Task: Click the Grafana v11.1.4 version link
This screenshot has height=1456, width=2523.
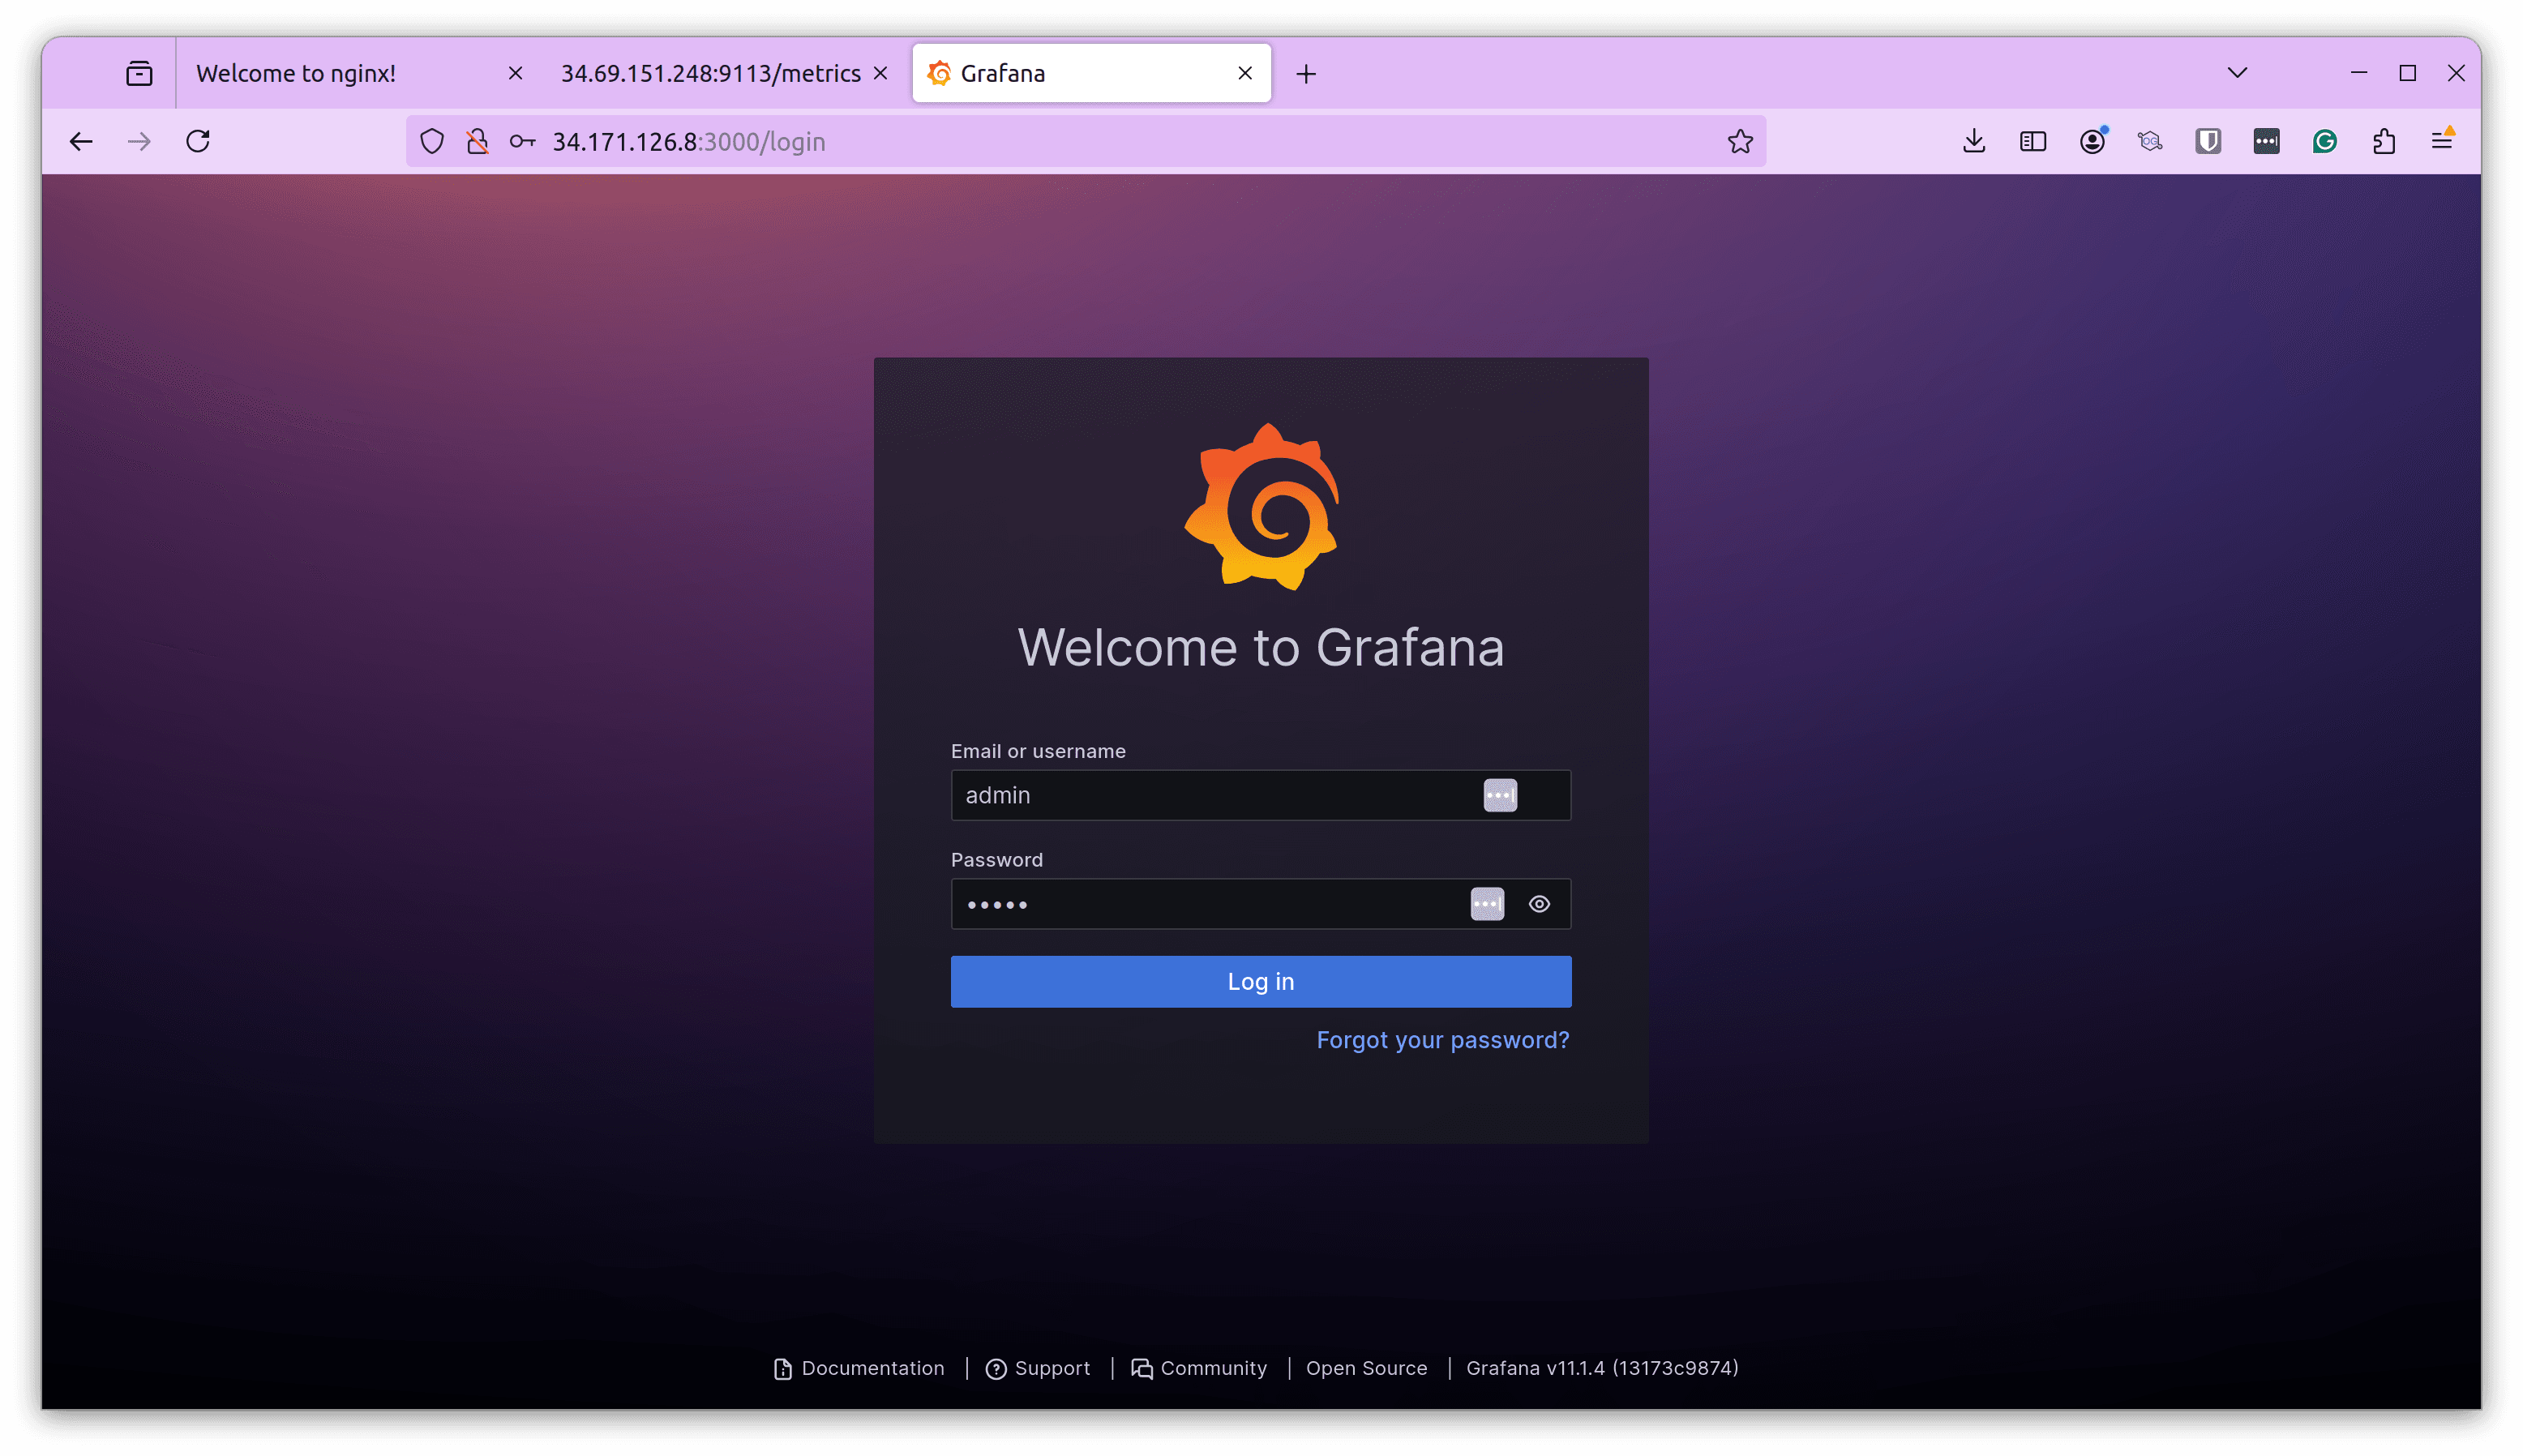Action: click(x=1602, y=1368)
